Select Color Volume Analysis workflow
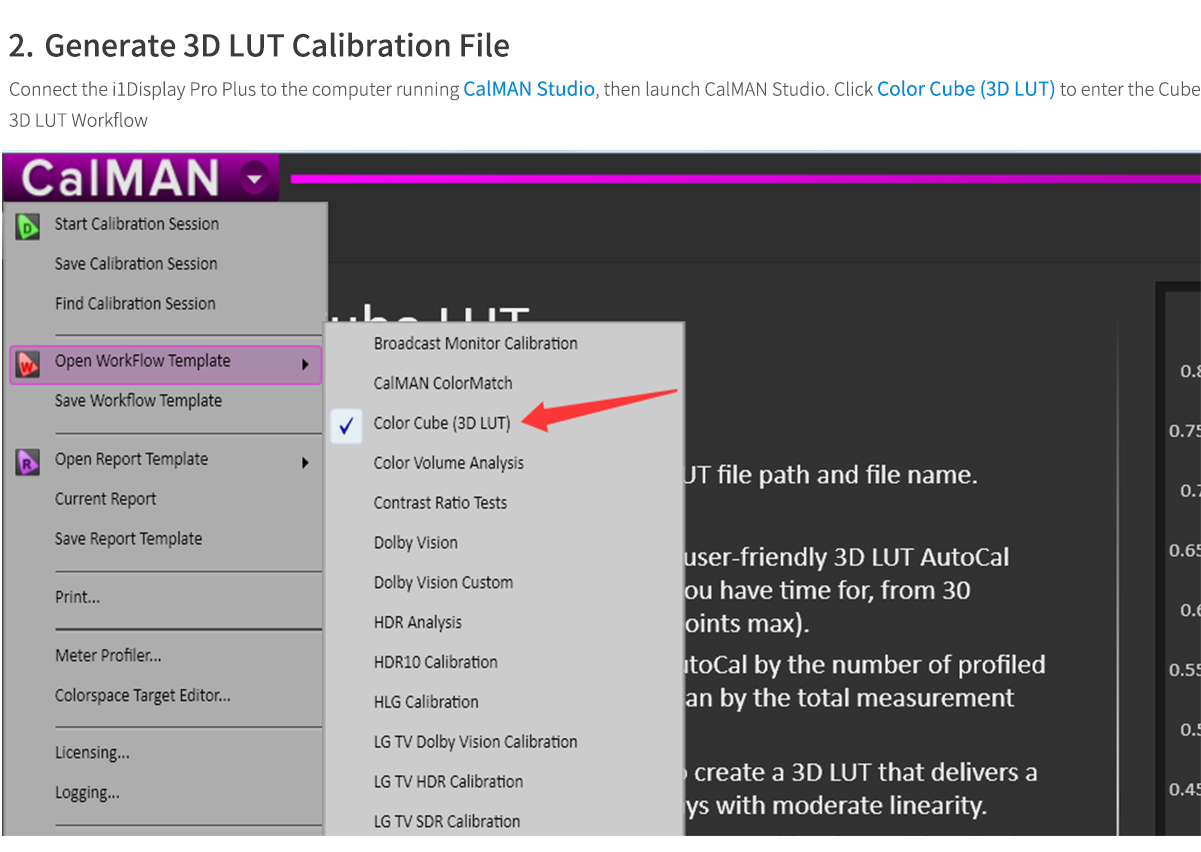This screenshot has width=1201, height=852. pyautogui.click(x=449, y=463)
